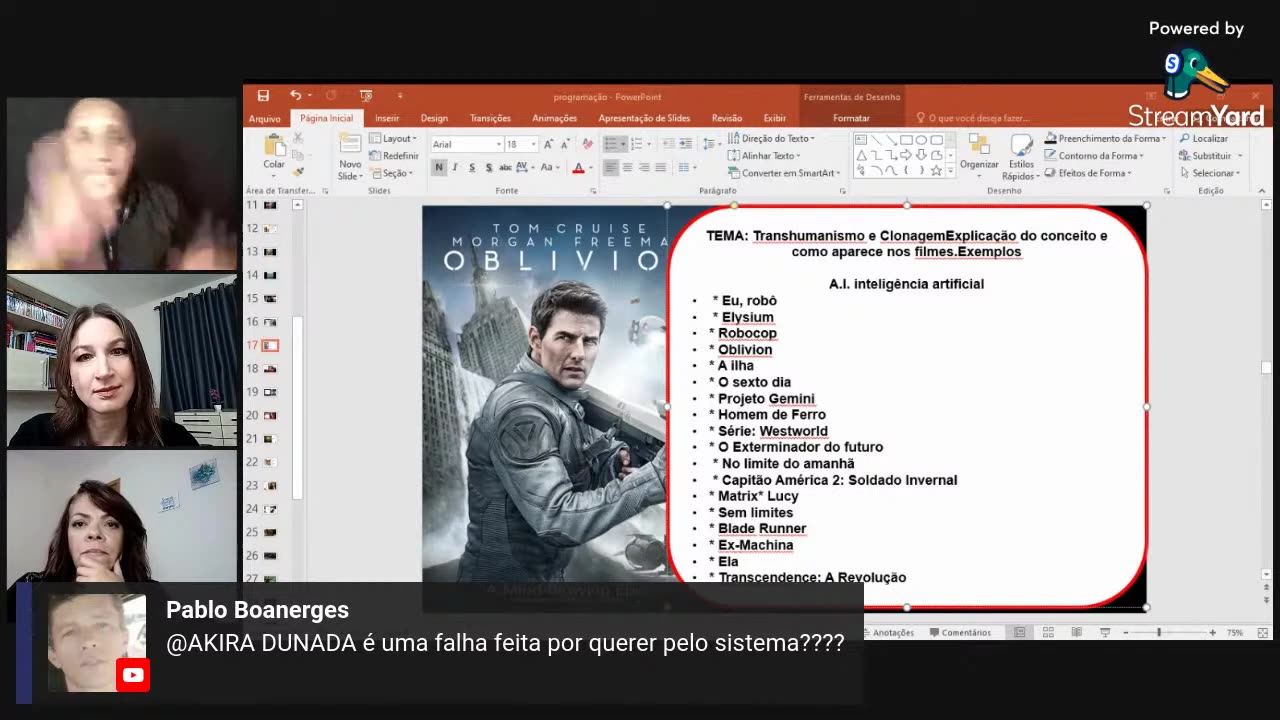The height and width of the screenshot is (720, 1280).
Task: Toggle the Comentários pane
Action: pos(960,632)
